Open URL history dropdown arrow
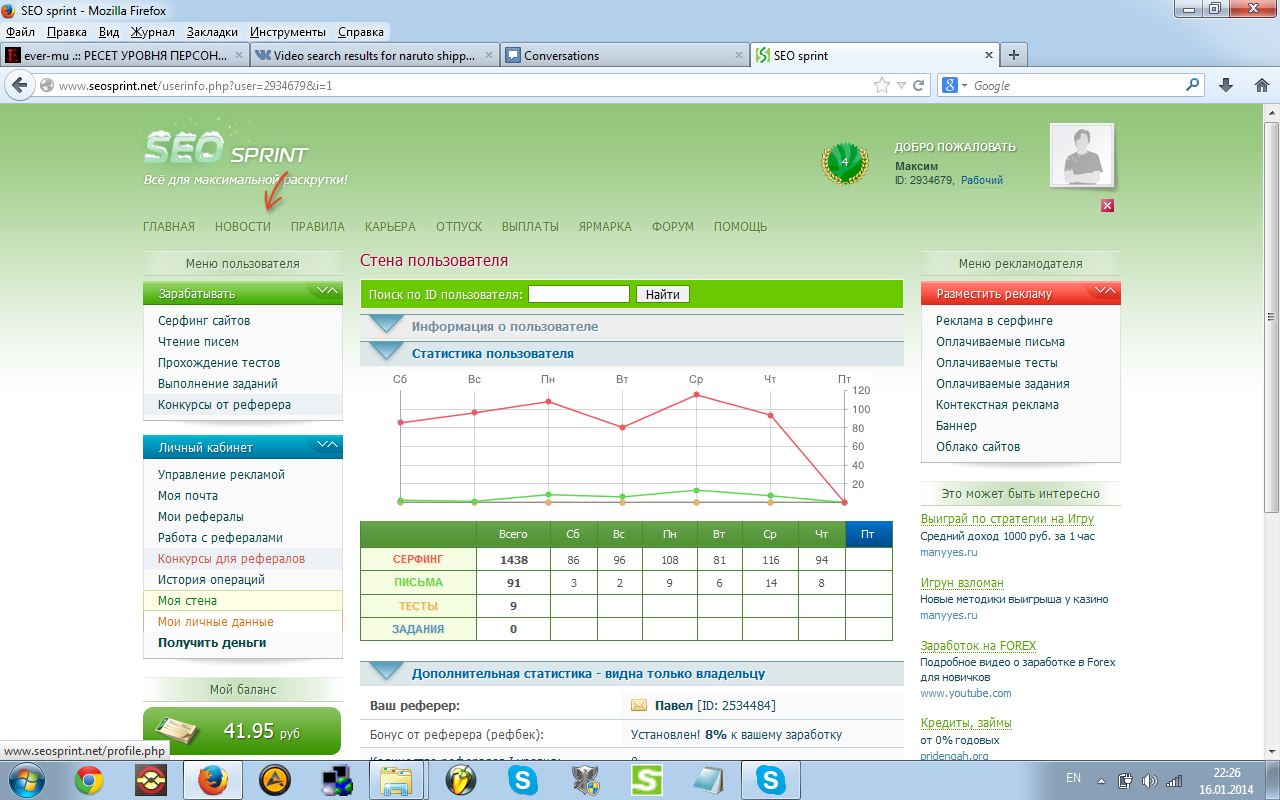 (x=901, y=86)
